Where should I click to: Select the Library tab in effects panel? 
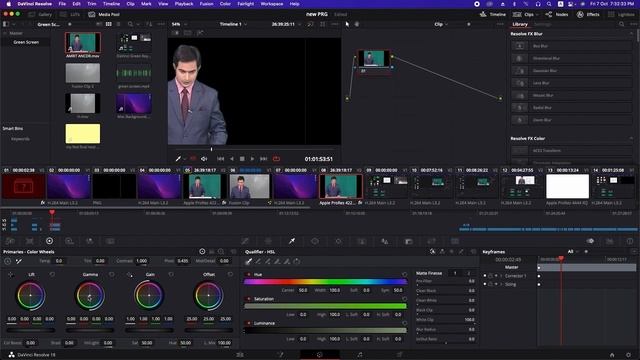[x=520, y=24]
